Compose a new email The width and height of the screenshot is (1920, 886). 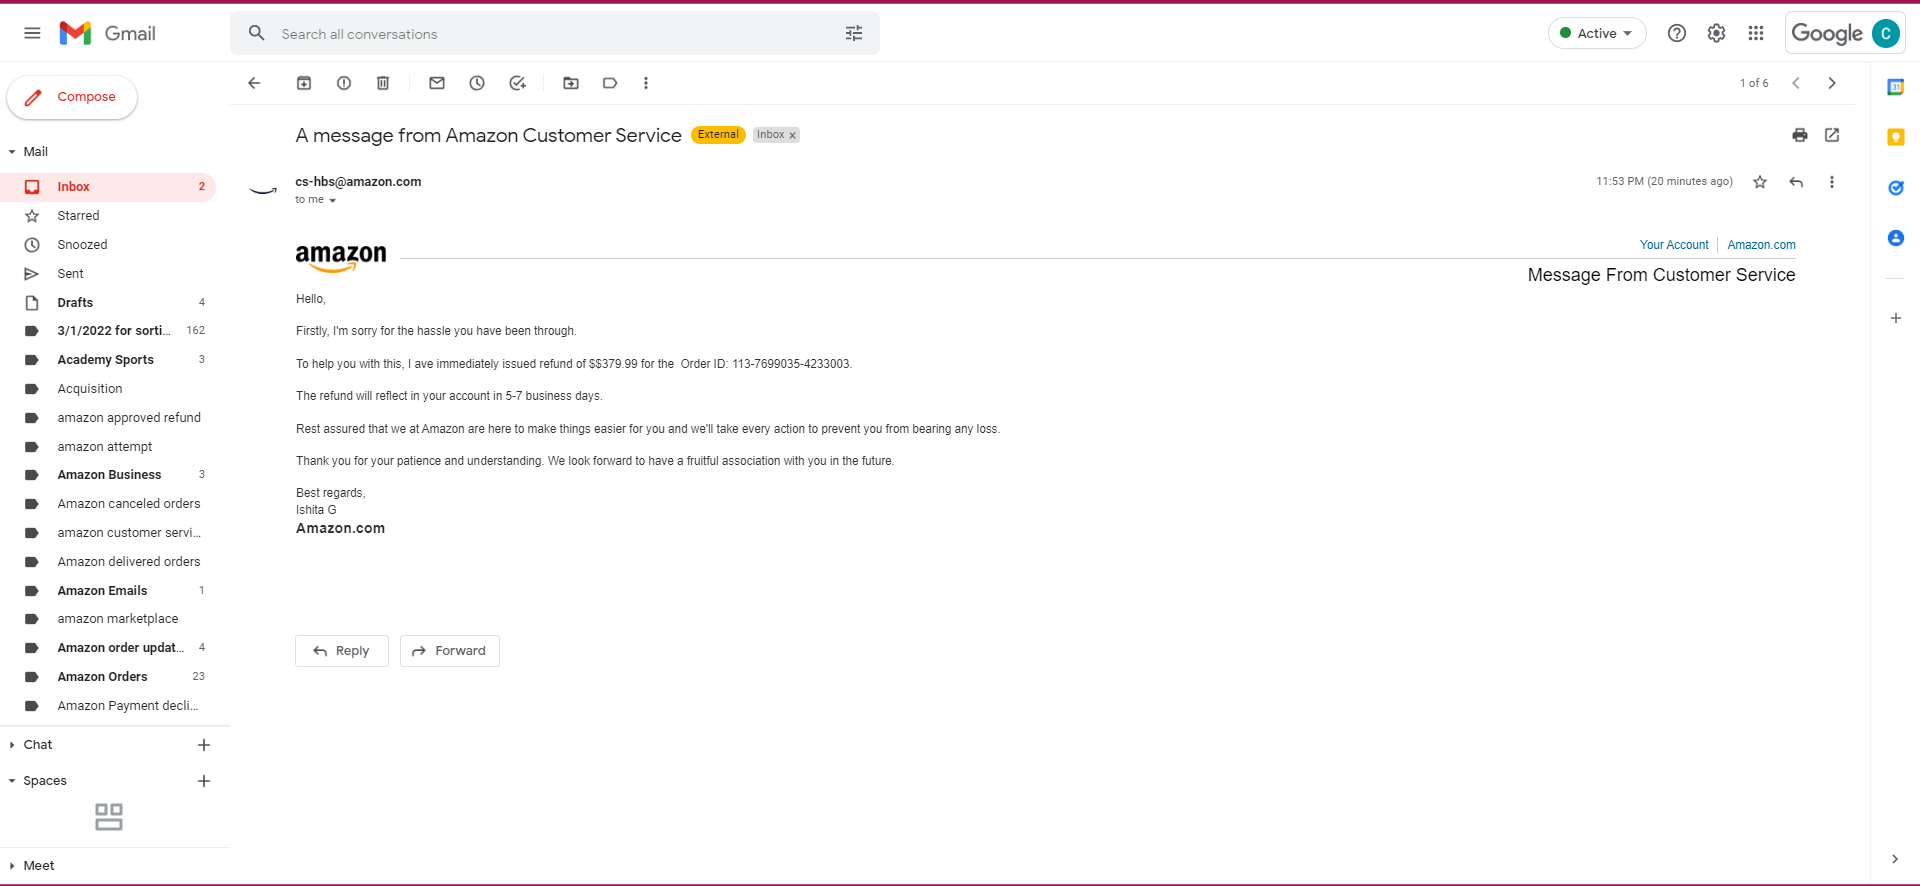pos(72,97)
